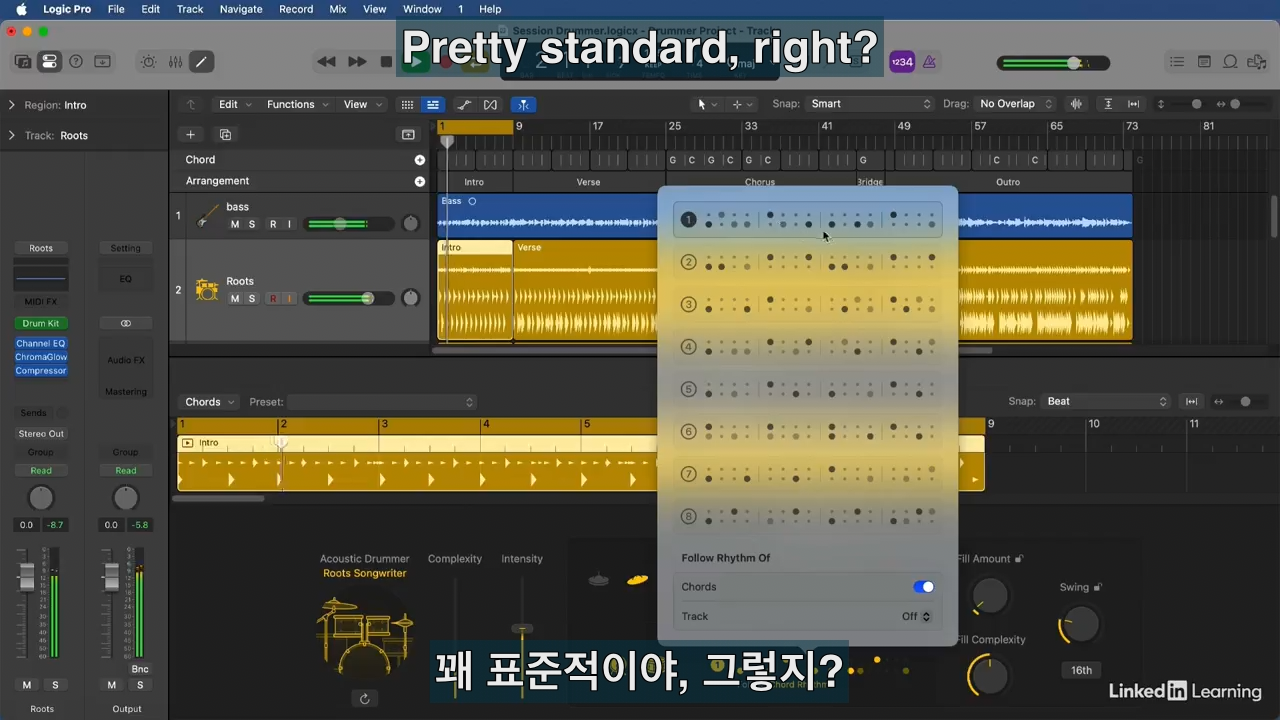Adjust the master volume slider
The image size is (1280, 720).
pos(1053,63)
